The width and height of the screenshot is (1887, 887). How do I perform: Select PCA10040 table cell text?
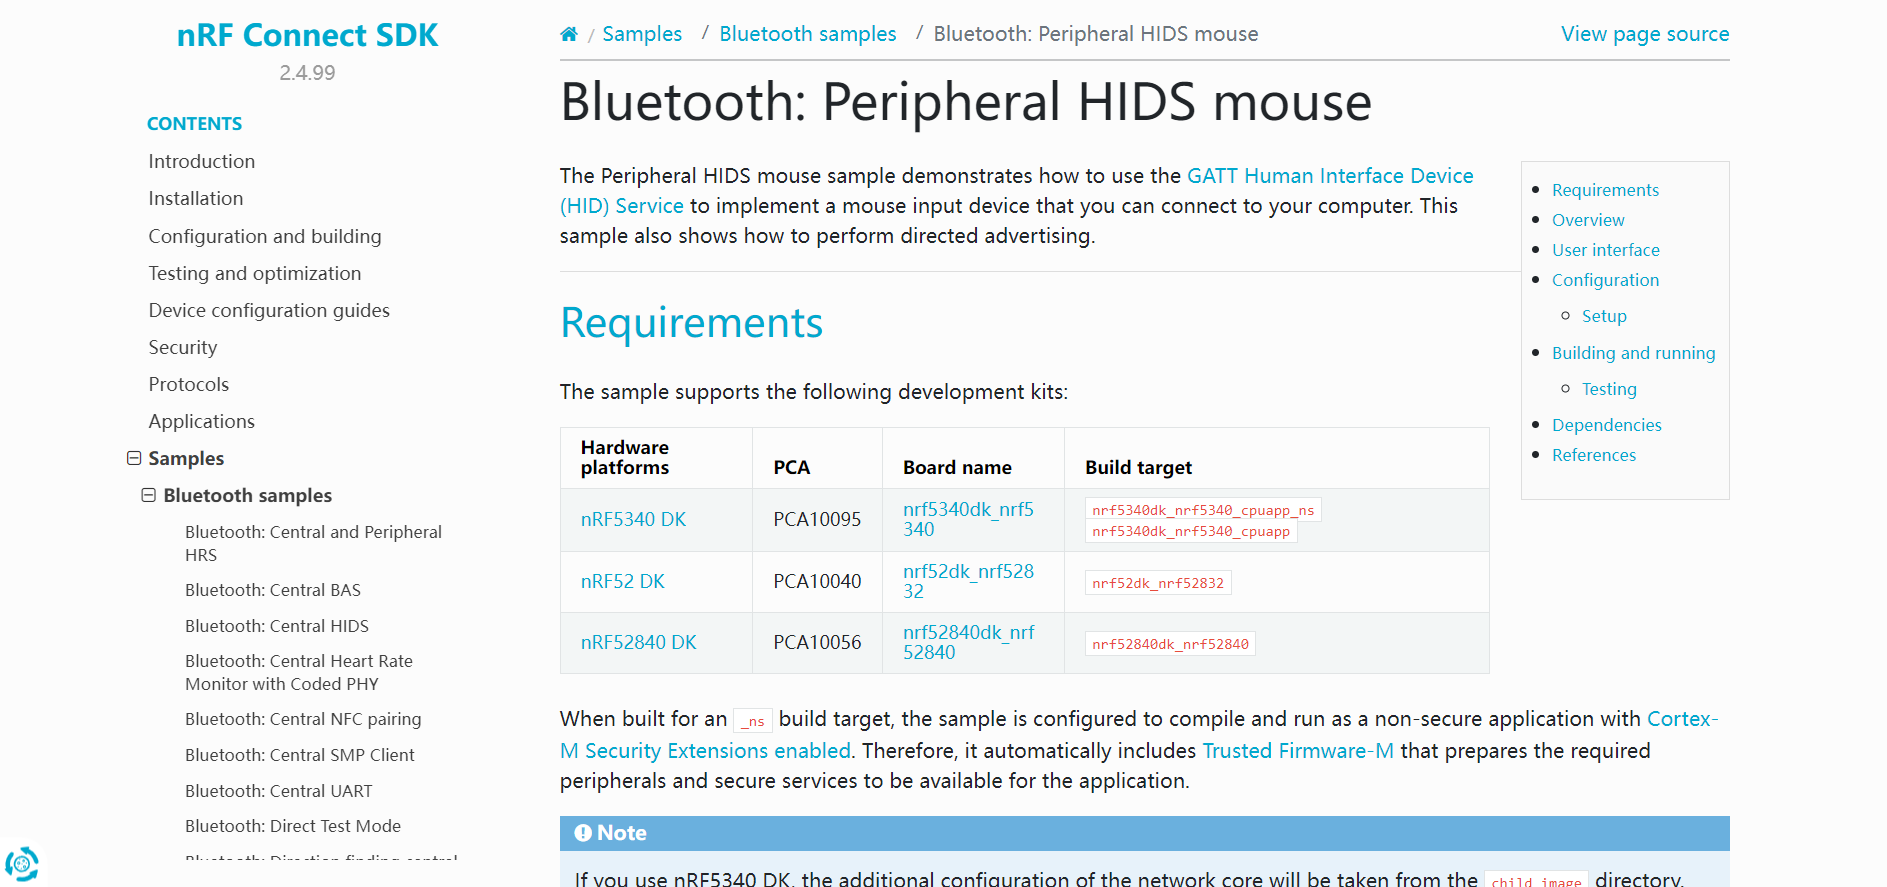pyautogui.click(x=817, y=582)
